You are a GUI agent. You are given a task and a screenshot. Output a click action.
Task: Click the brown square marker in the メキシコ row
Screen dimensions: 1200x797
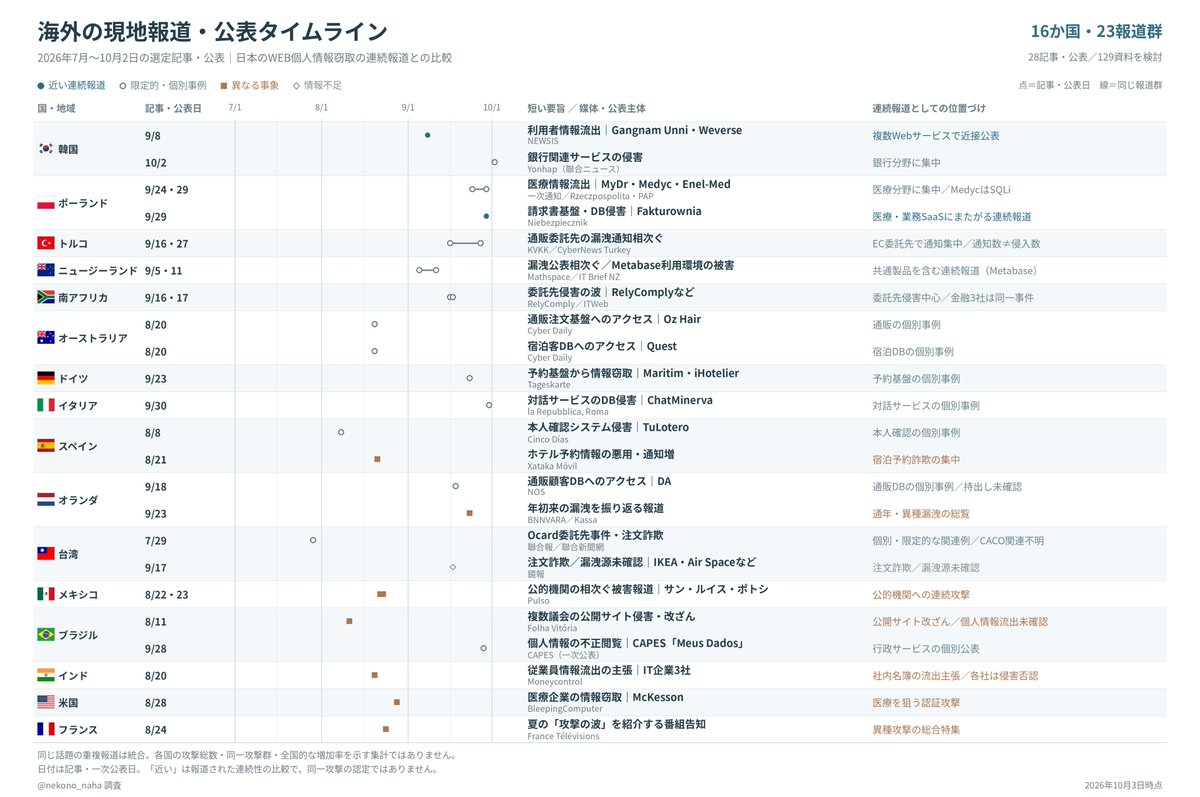pos(381,594)
